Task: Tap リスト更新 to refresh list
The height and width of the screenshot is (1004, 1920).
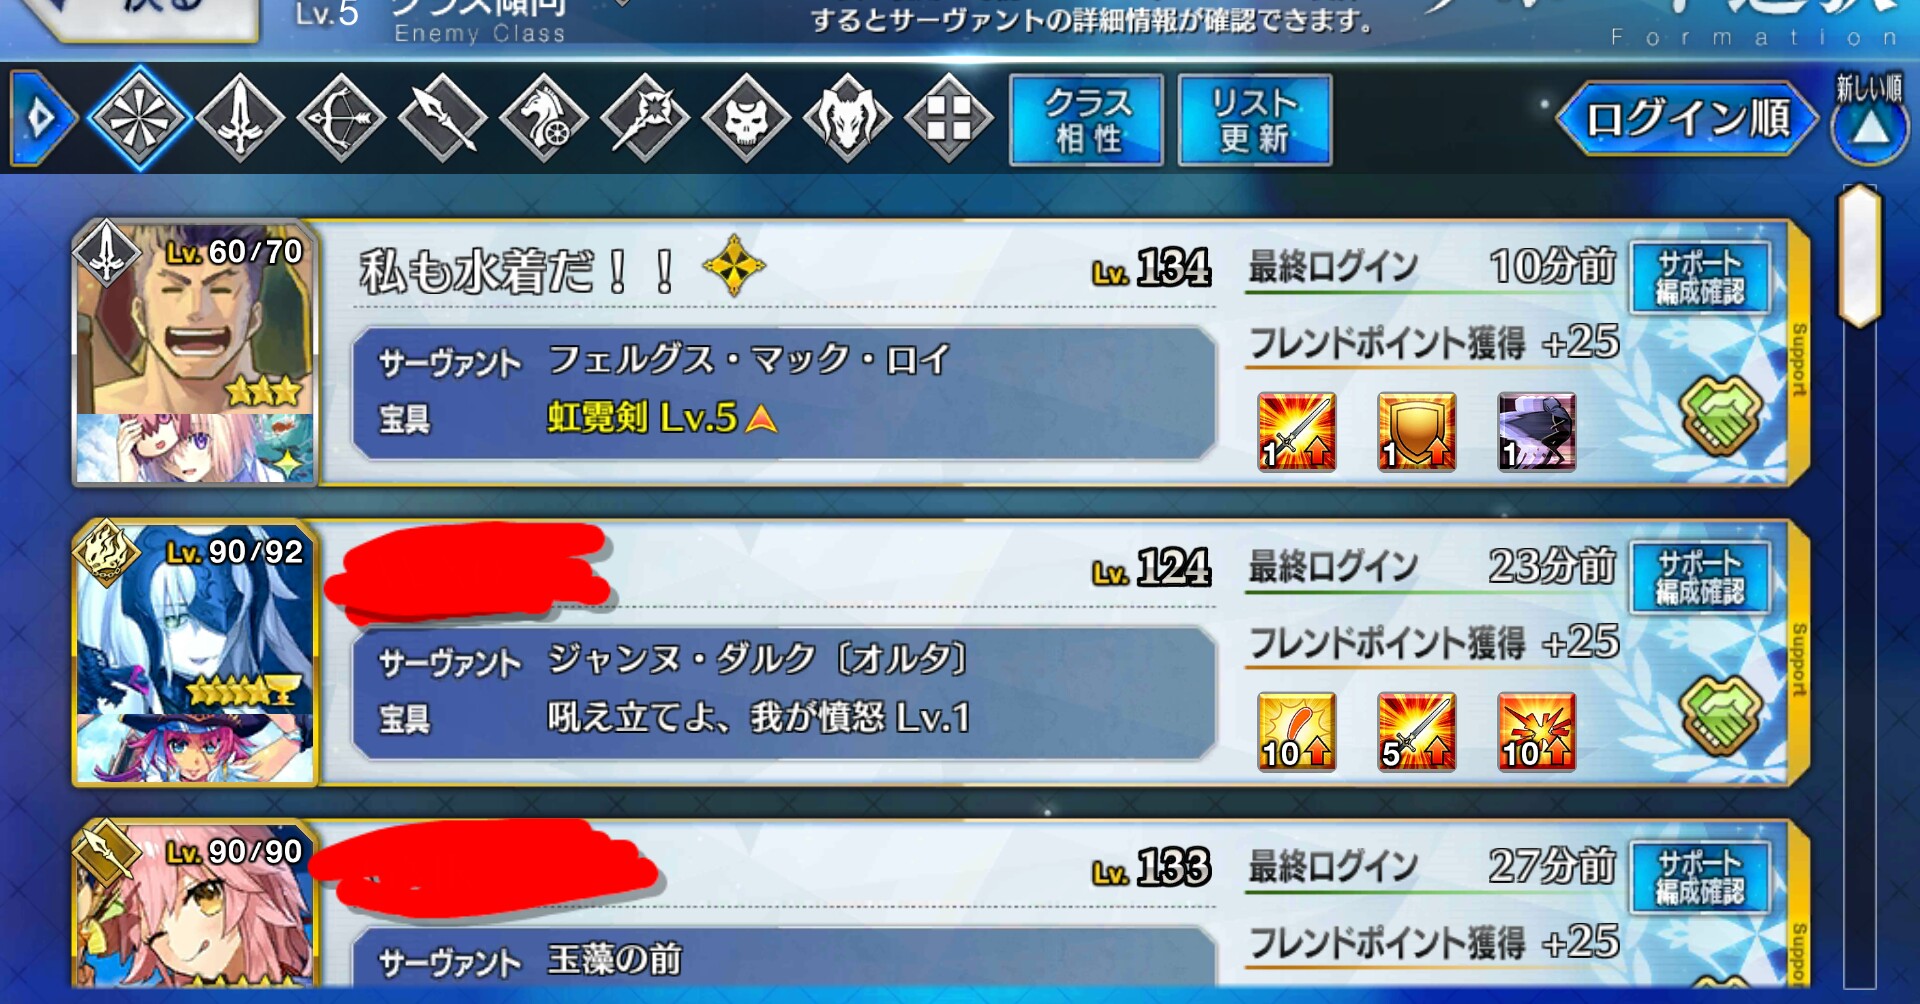Action: click(1255, 119)
